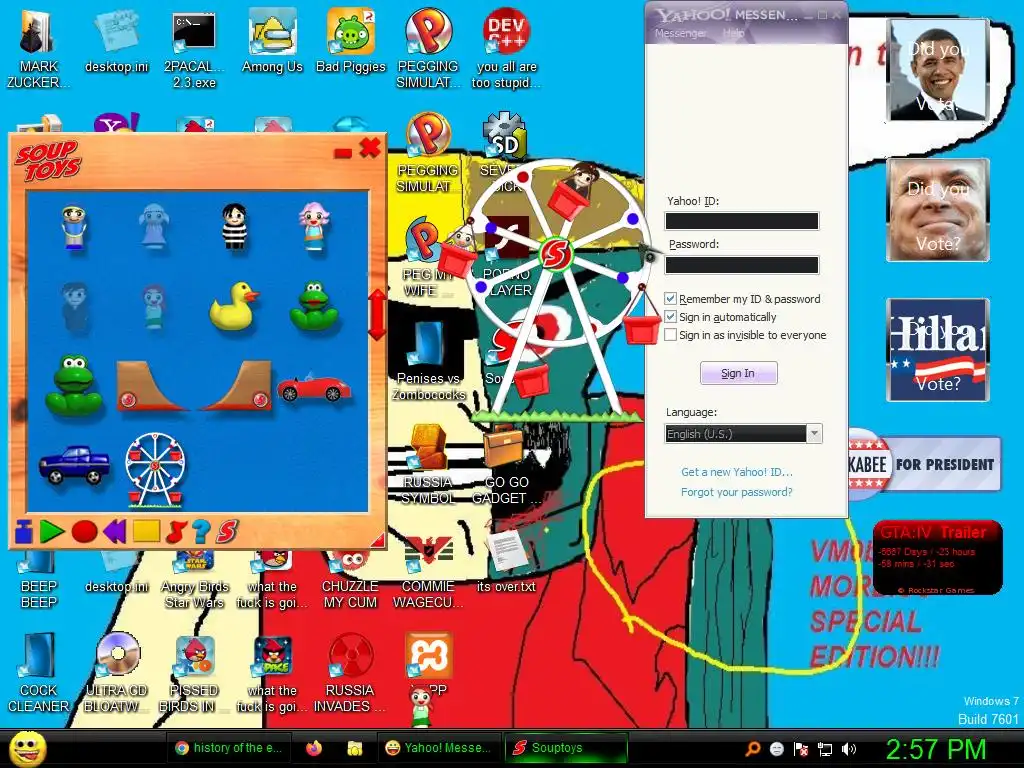Screen dimensions: 1024x768
Task: Click the Yahoo! ID input field
Action: (741, 221)
